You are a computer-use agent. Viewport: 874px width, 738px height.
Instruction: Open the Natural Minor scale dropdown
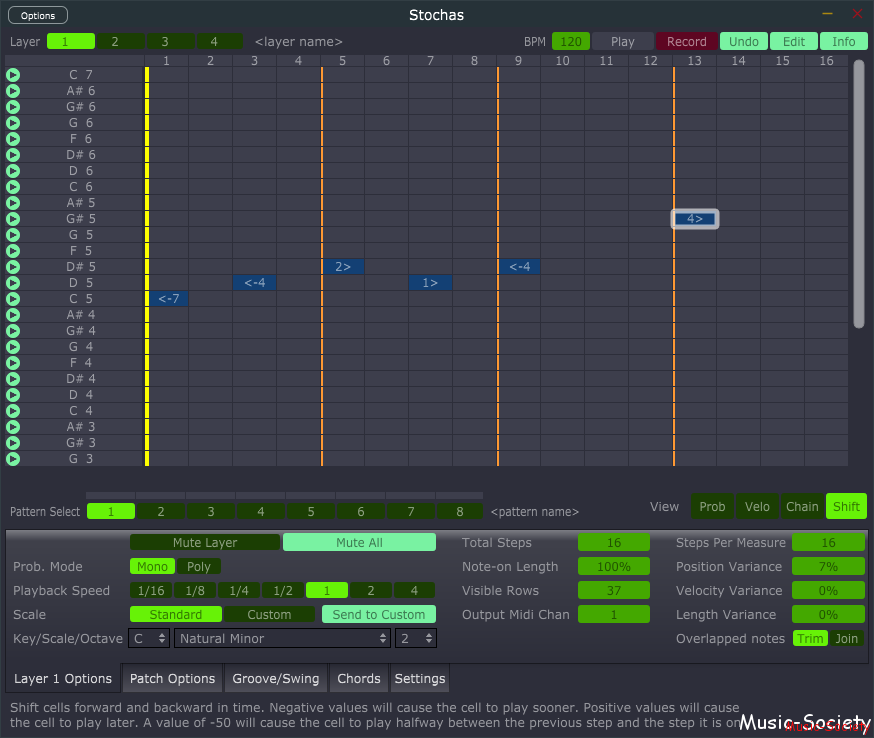coord(281,639)
